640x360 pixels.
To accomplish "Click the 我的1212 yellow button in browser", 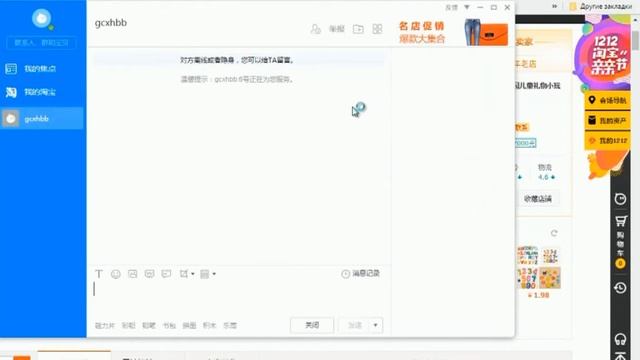I will coord(608,141).
